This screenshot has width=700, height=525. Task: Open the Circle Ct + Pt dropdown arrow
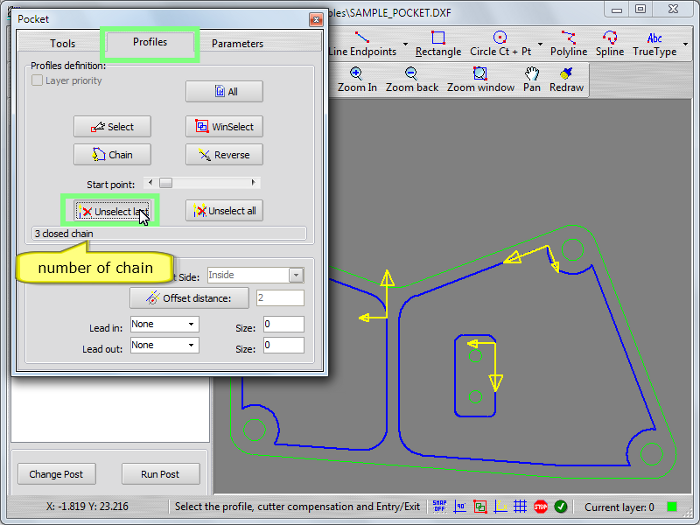[540, 45]
